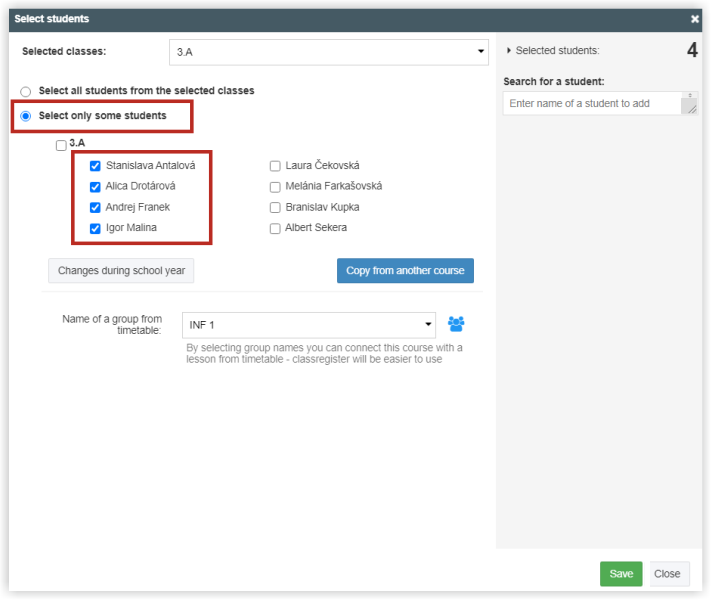Check Branislav Kupka

click(275, 208)
